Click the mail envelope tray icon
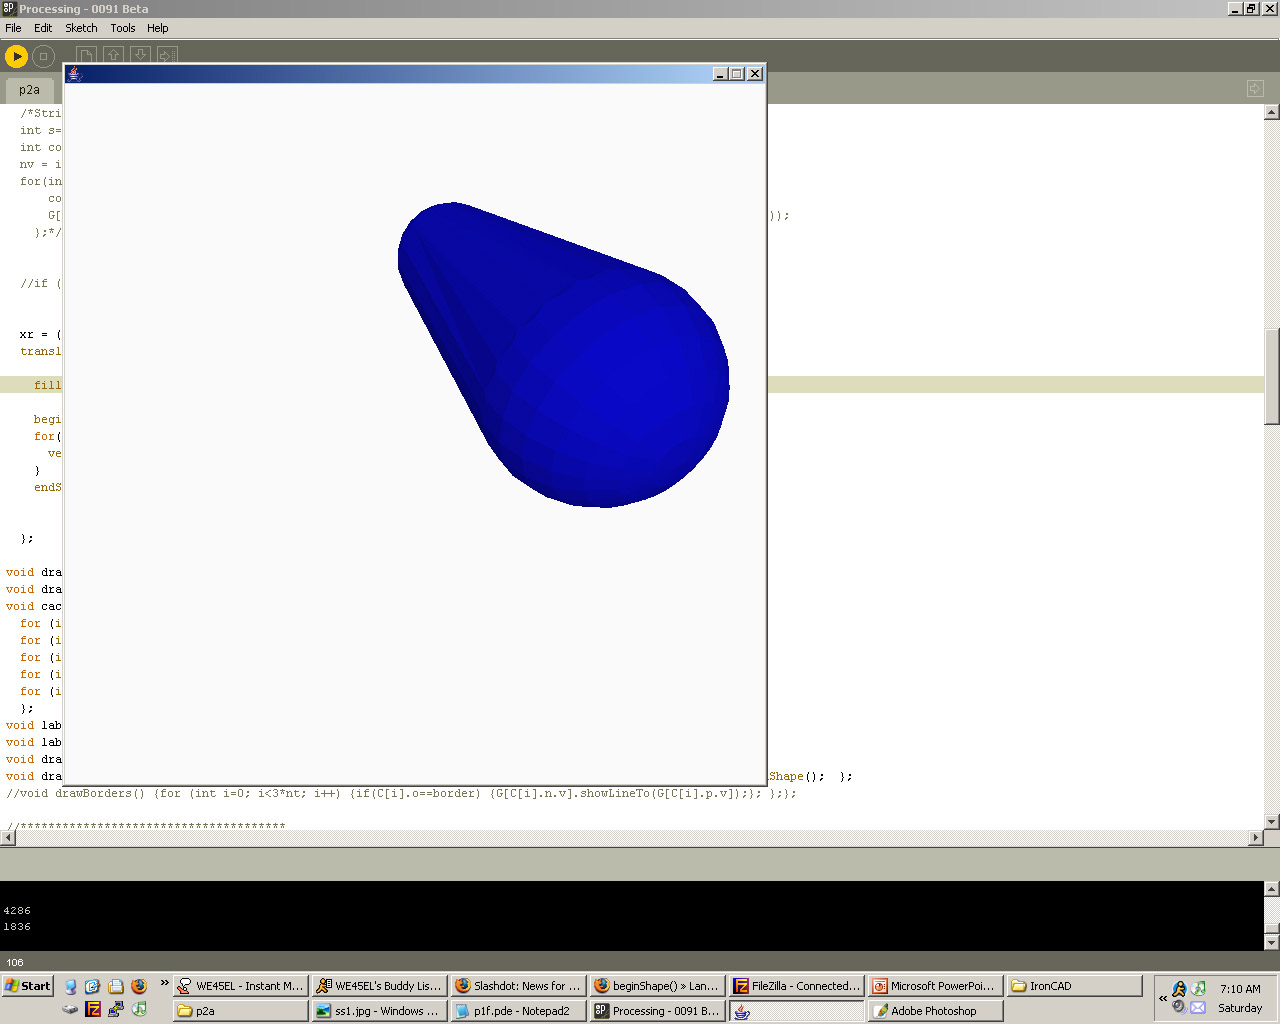Viewport: 1280px width, 1024px height. click(1198, 1007)
